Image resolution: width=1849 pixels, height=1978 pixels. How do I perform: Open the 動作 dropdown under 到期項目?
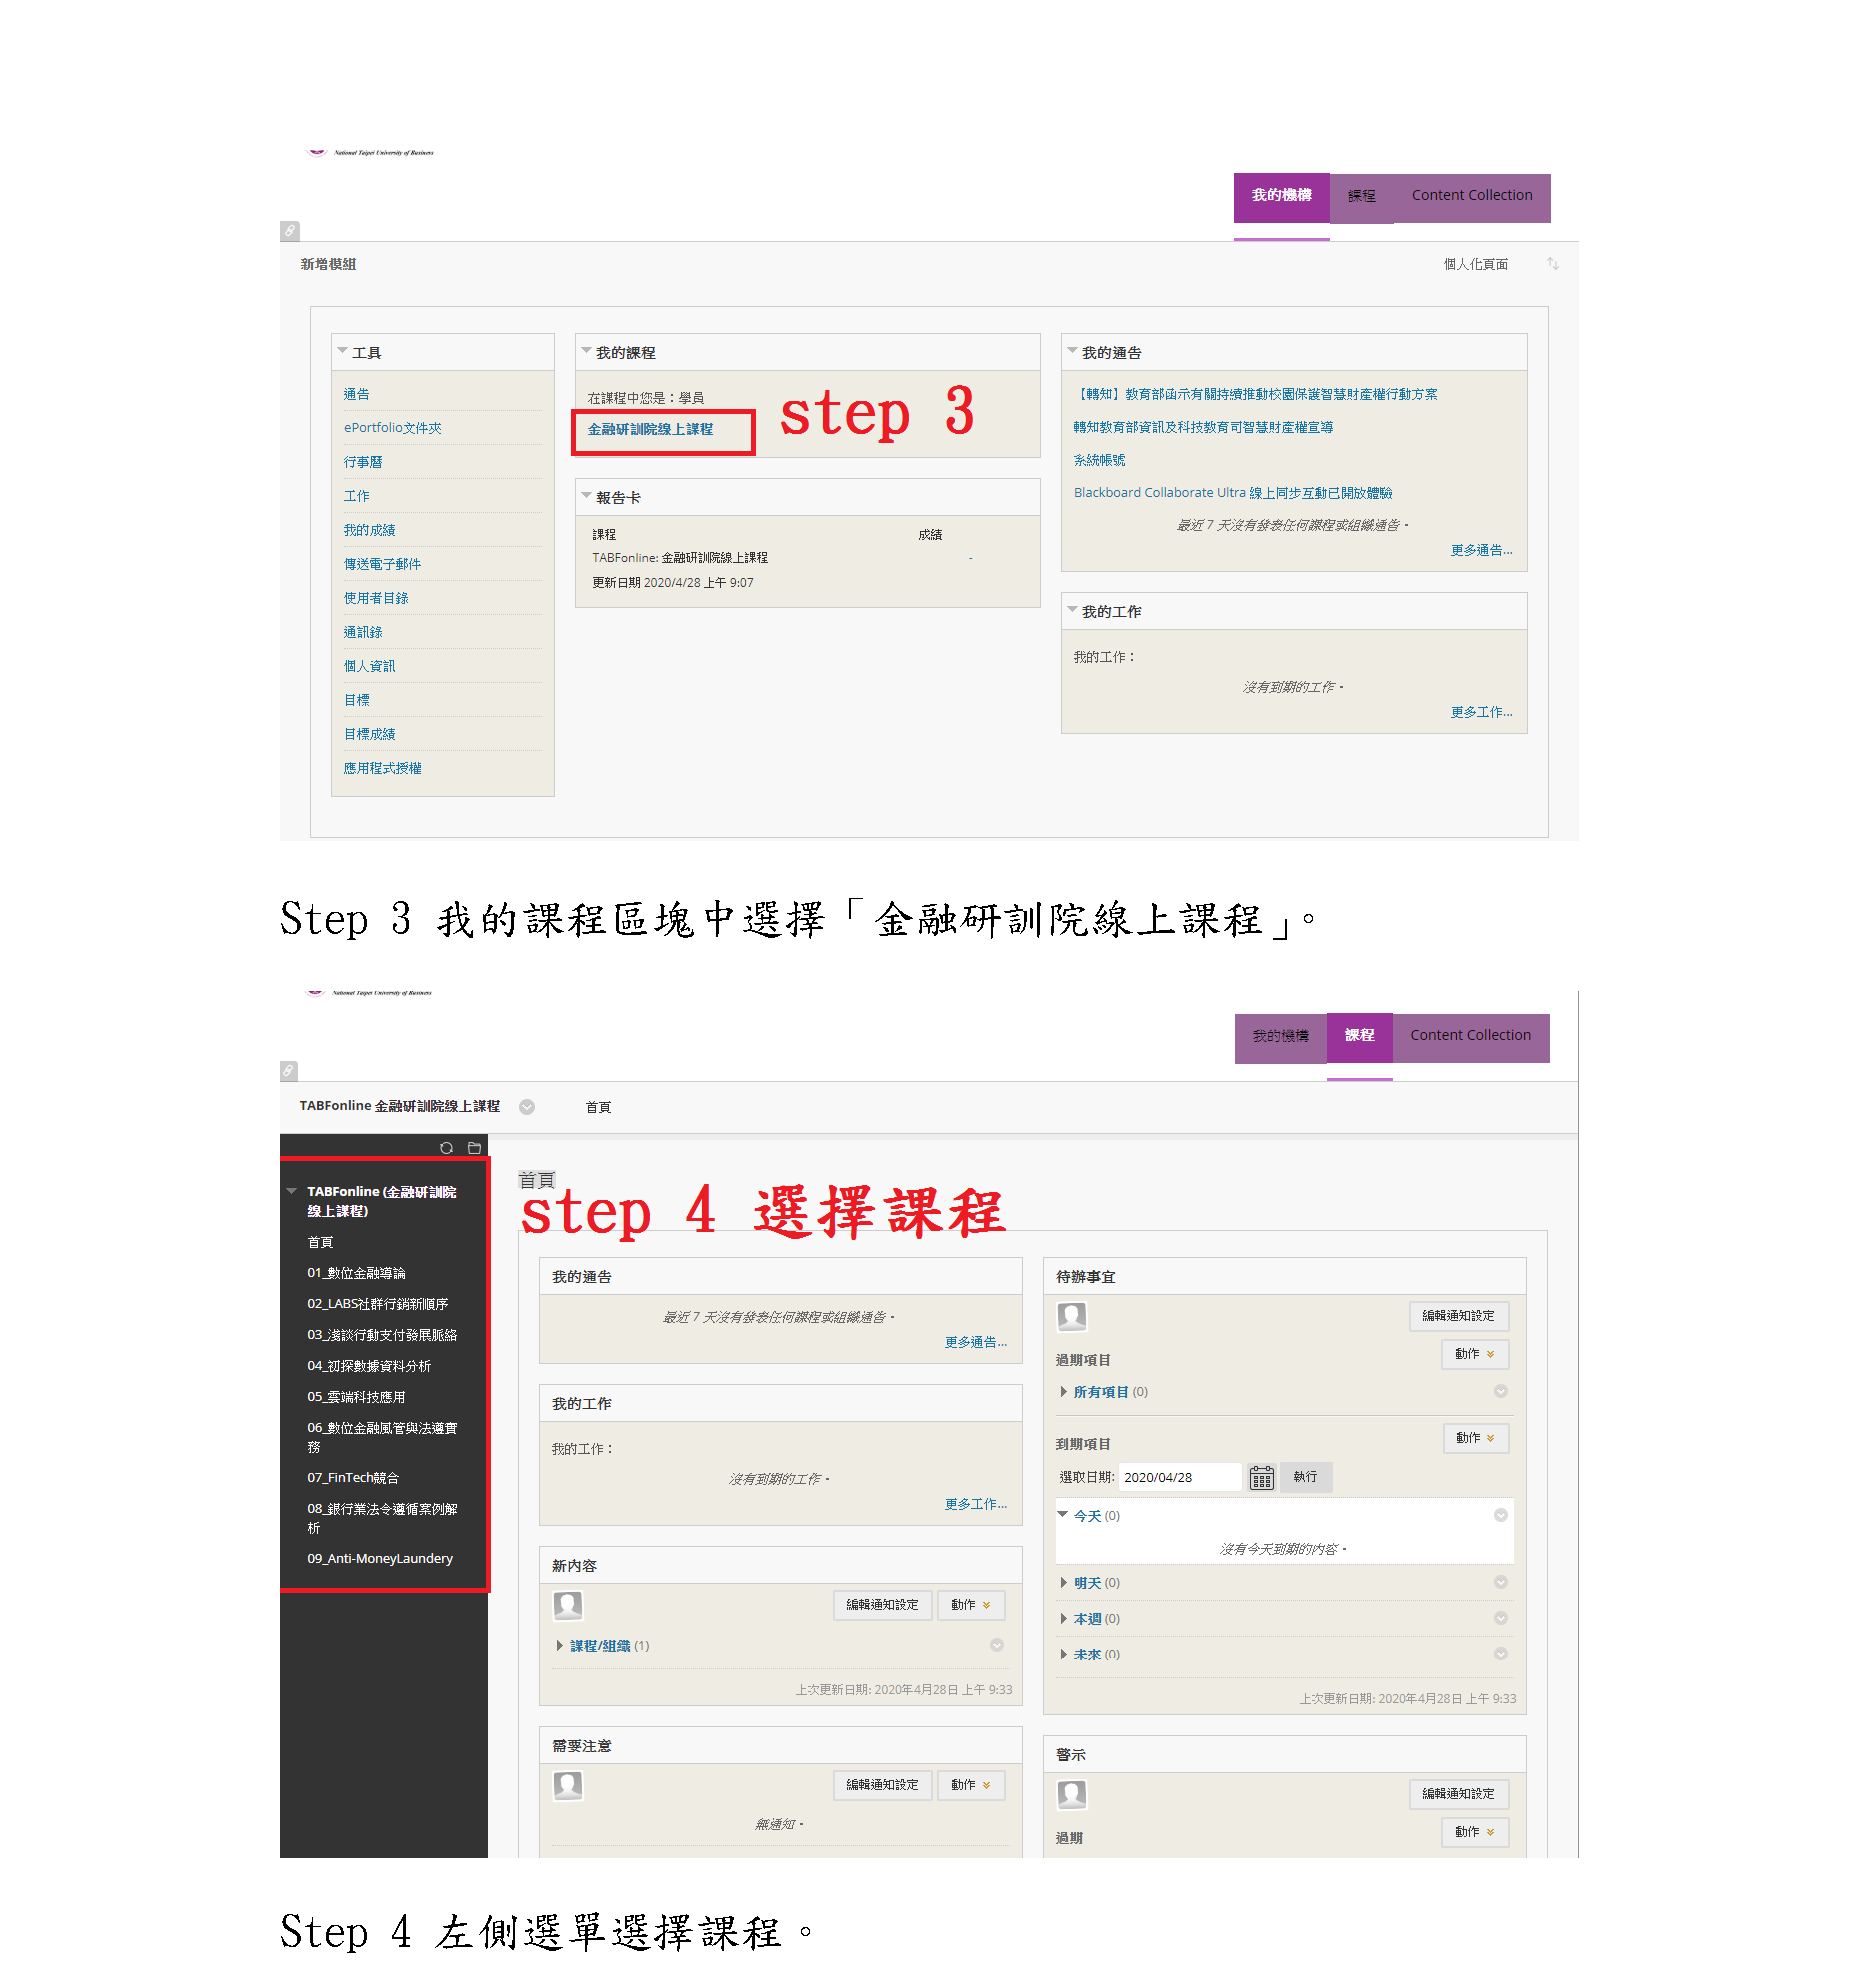pyautogui.click(x=1475, y=1438)
